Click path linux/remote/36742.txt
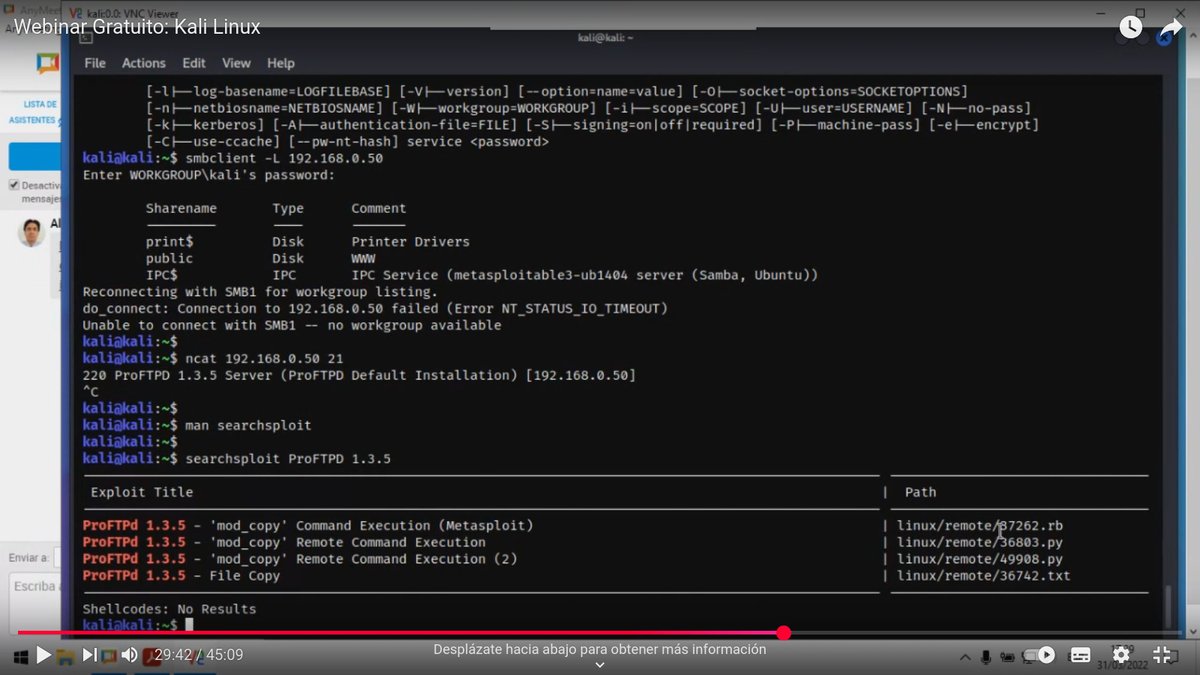Viewport: 1200px width, 675px height. click(984, 576)
